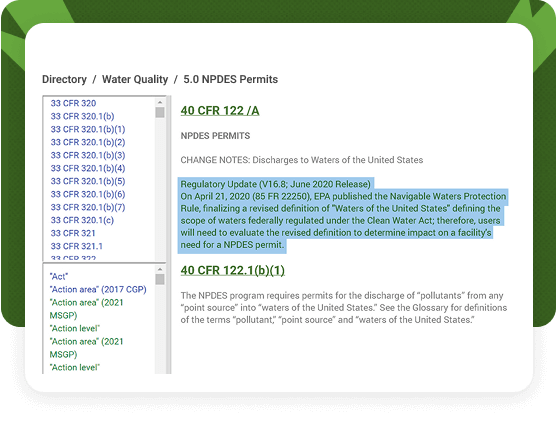Viewport: 558px width, 421px height.
Task: Go to Water Quality breadcrumb
Action: pyautogui.click(x=135, y=79)
